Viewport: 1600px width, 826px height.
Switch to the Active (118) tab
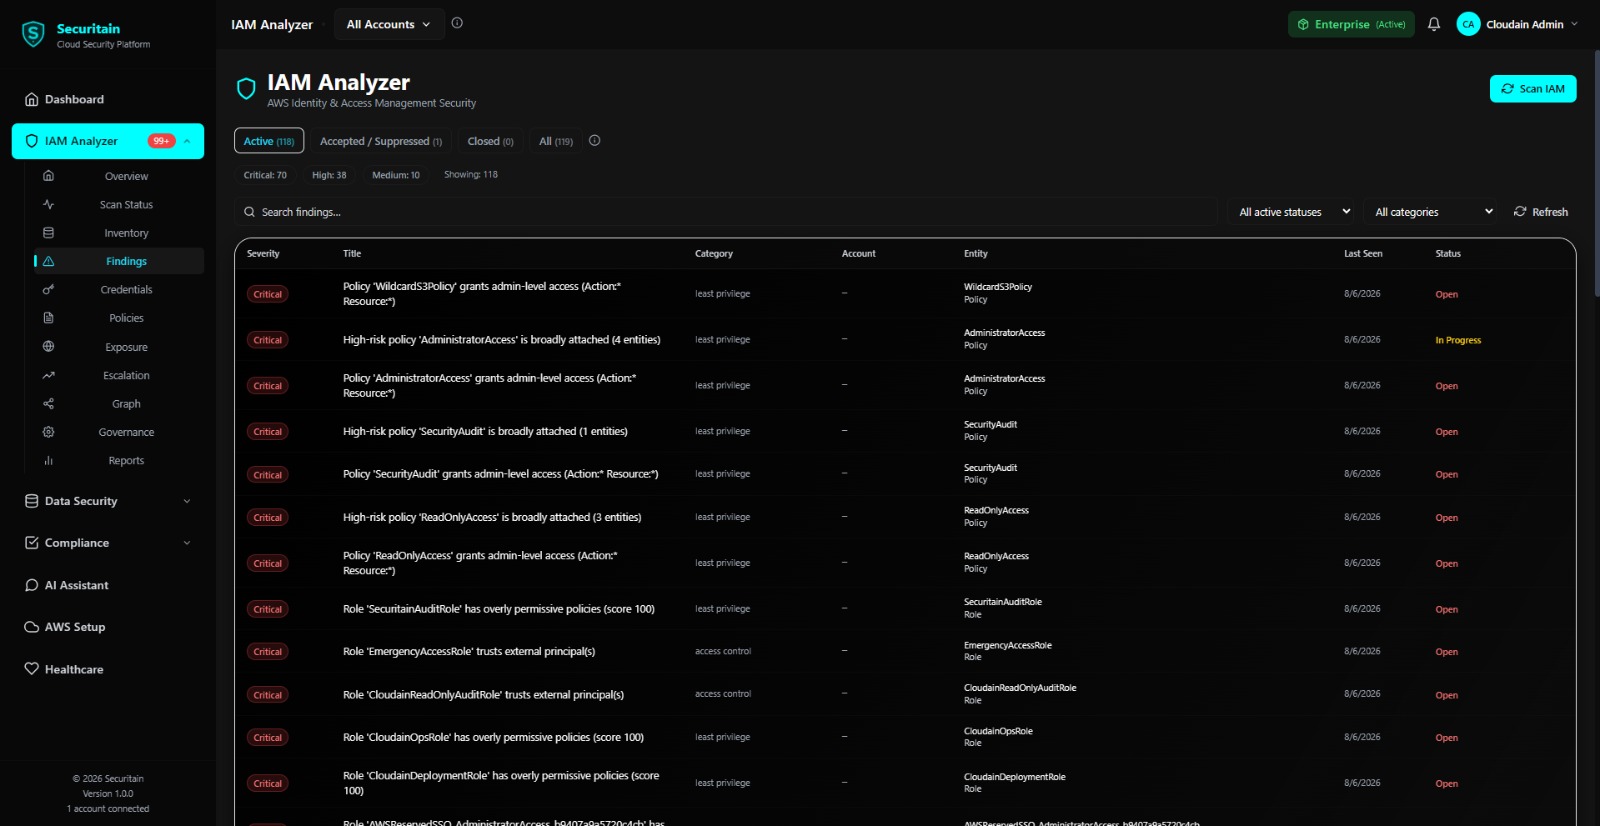(x=269, y=141)
